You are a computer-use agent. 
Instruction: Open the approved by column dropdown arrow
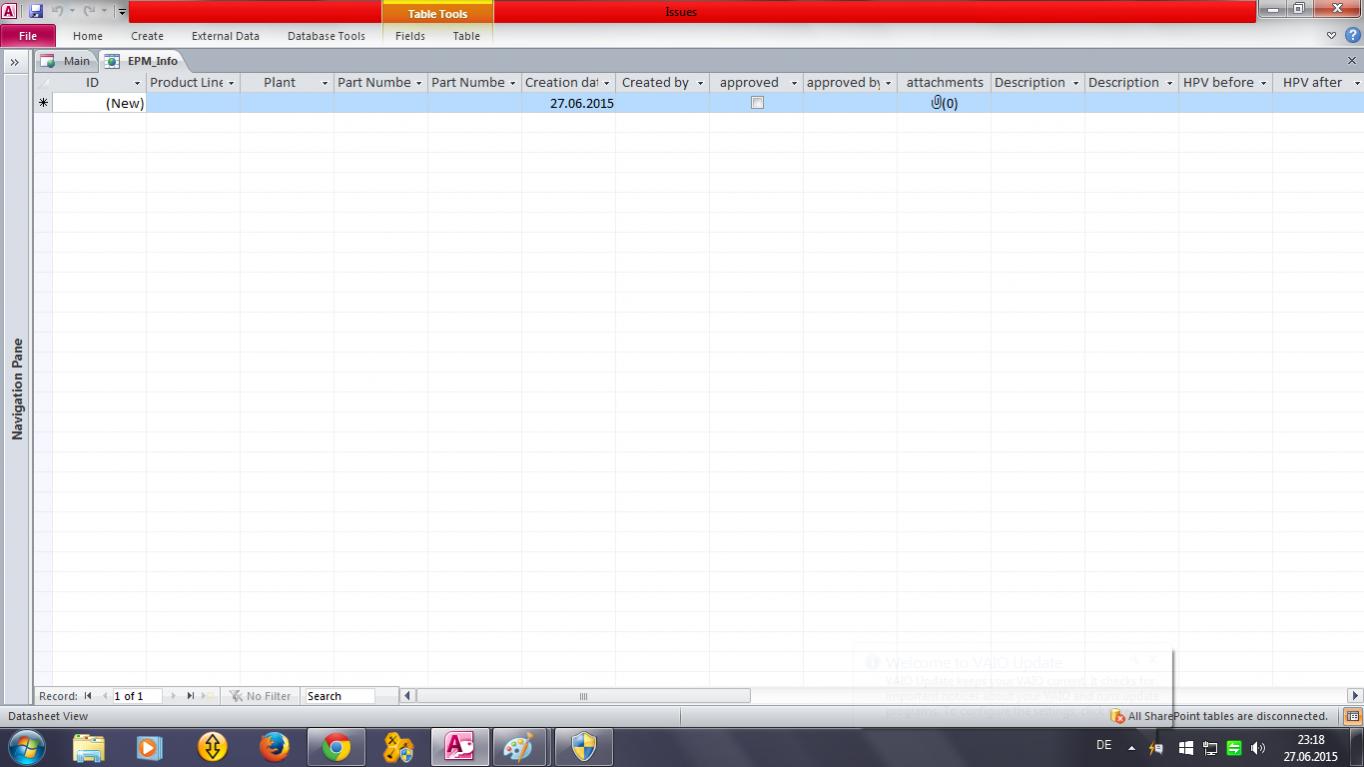coord(888,83)
